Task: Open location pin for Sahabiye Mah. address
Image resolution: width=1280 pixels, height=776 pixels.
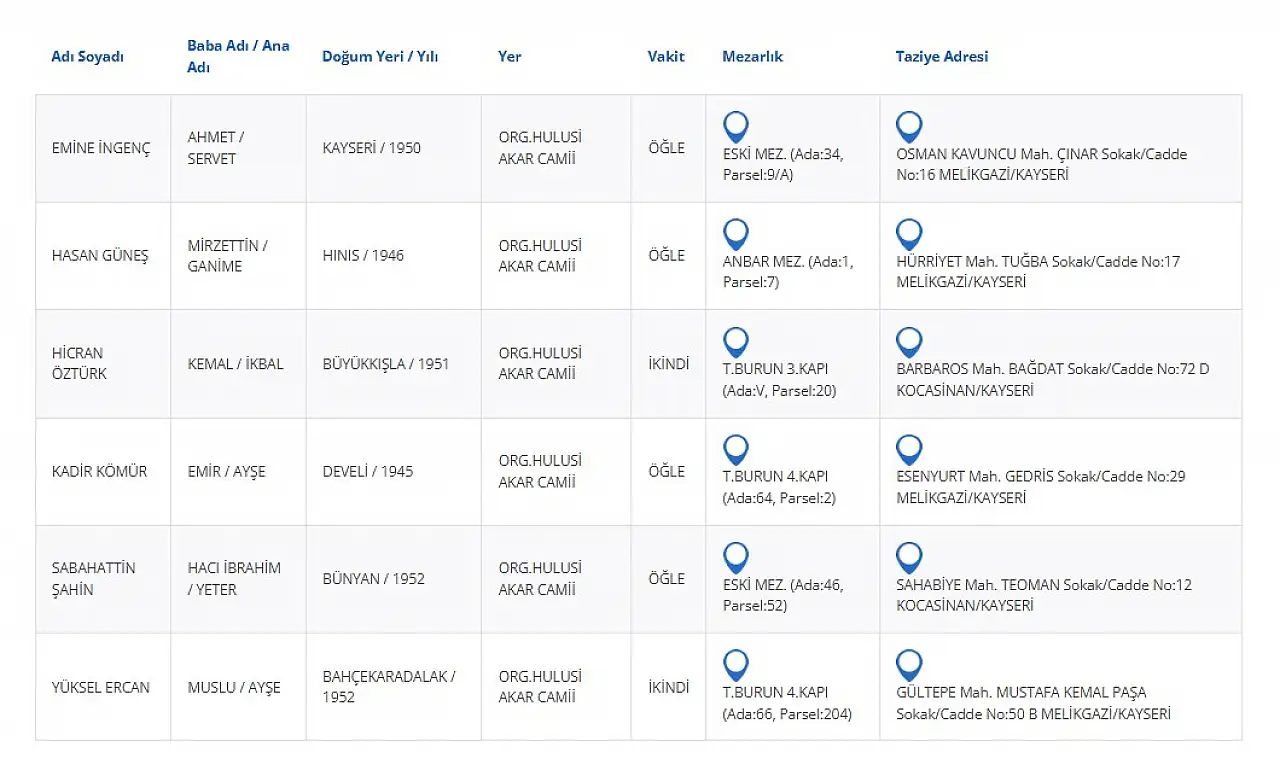Action: pyautogui.click(x=909, y=558)
